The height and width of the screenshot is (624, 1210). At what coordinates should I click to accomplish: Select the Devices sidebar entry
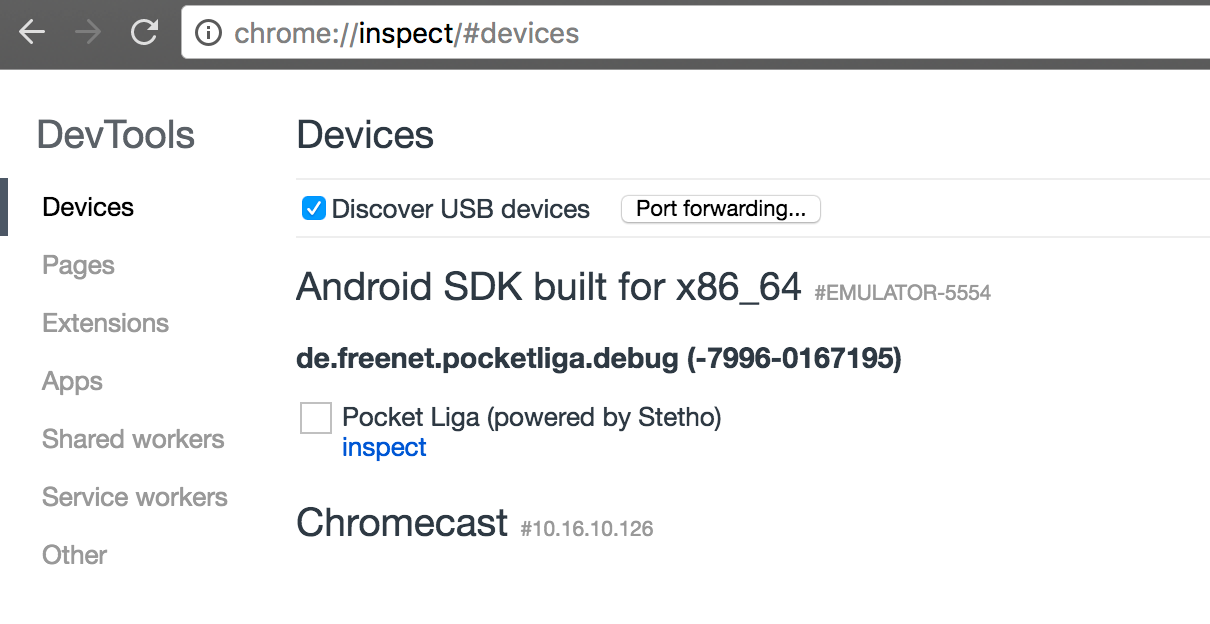pyautogui.click(x=88, y=207)
